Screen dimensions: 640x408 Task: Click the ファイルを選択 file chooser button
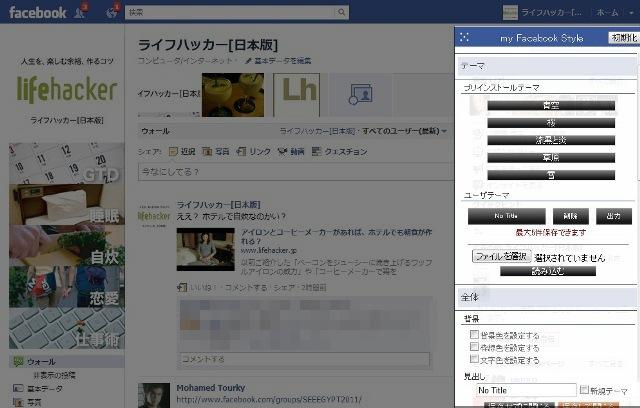pos(502,256)
